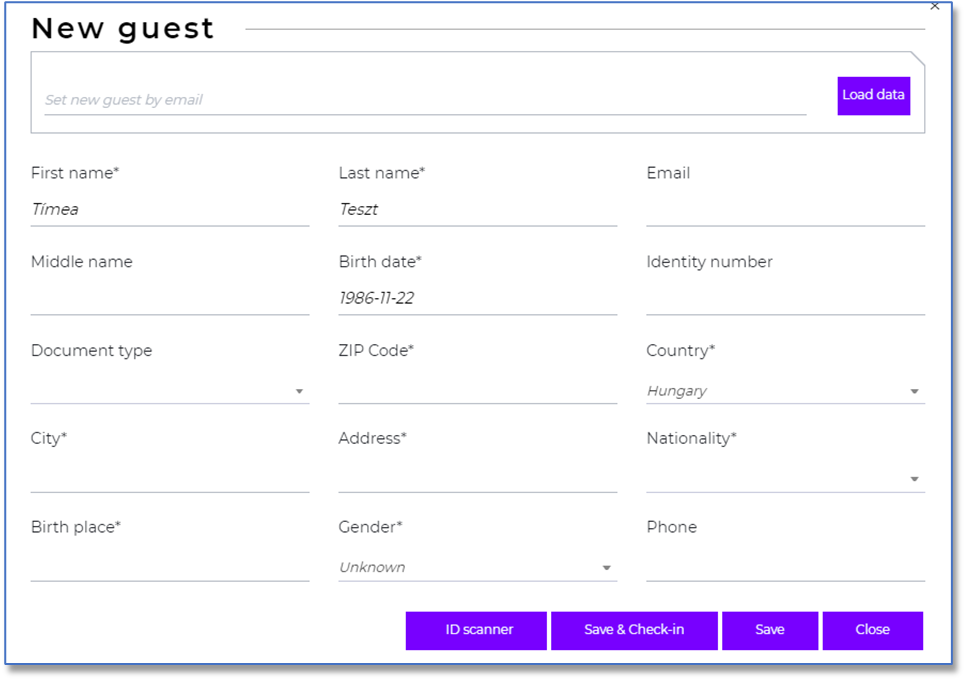Screen dimensions: 966x681
Task: Select the Last name field with Teszt
Action: (477, 210)
